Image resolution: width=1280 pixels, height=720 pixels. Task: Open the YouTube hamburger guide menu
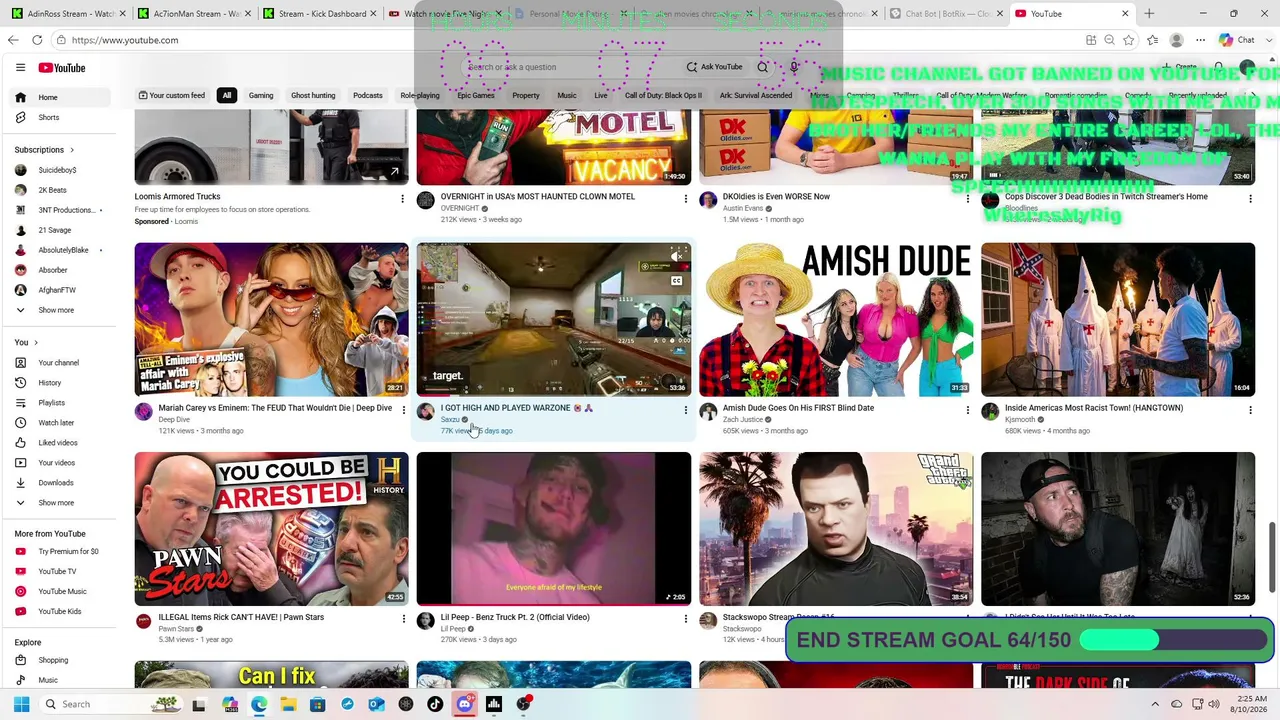[x=20, y=68]
